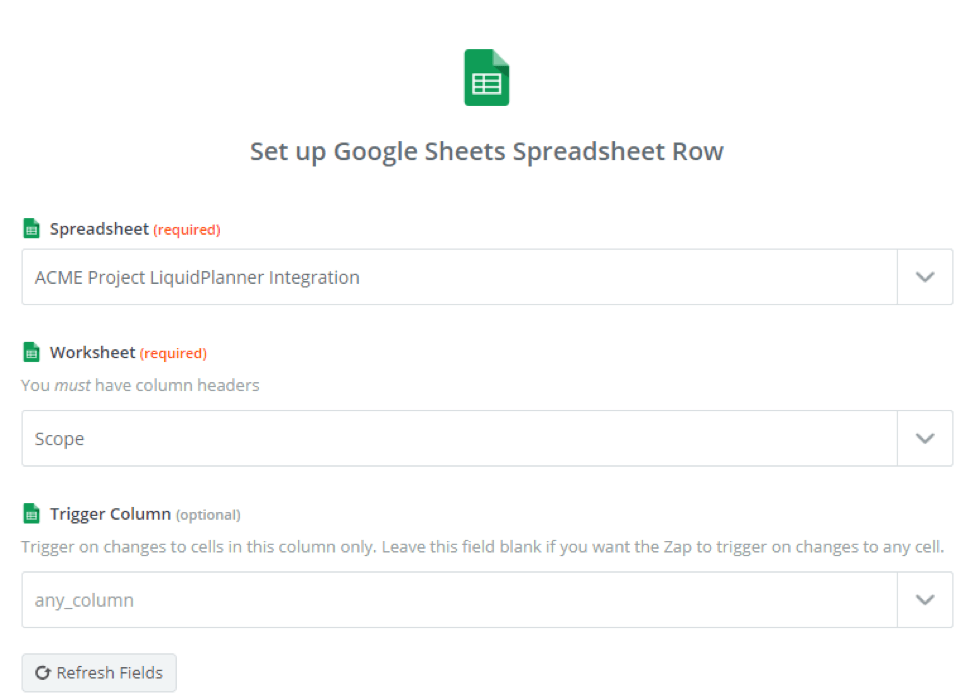Click the 'Set up Google Sheets Spreadsheet Row' heading
This screenshot has width=975, height=700.
487,152
